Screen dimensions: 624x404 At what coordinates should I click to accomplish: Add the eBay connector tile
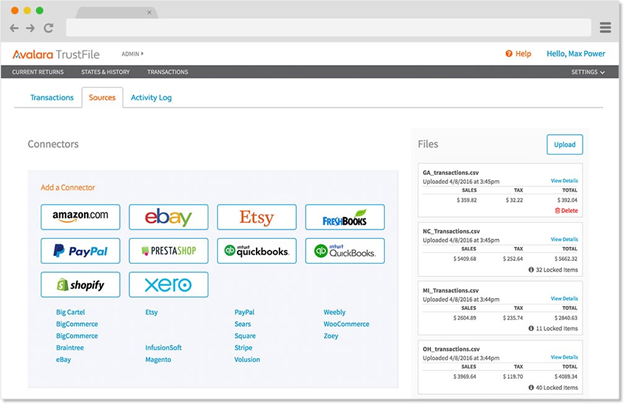point(168,217)
